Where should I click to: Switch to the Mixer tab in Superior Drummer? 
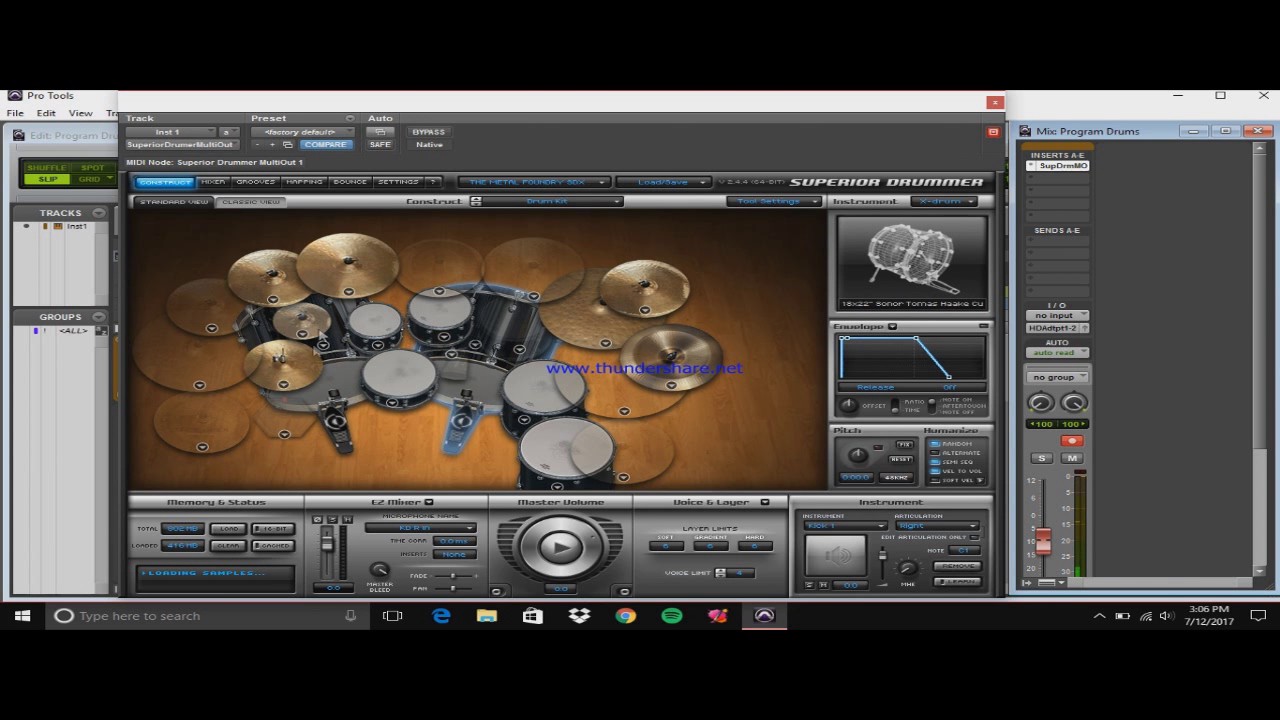click(x=213, y=182)
